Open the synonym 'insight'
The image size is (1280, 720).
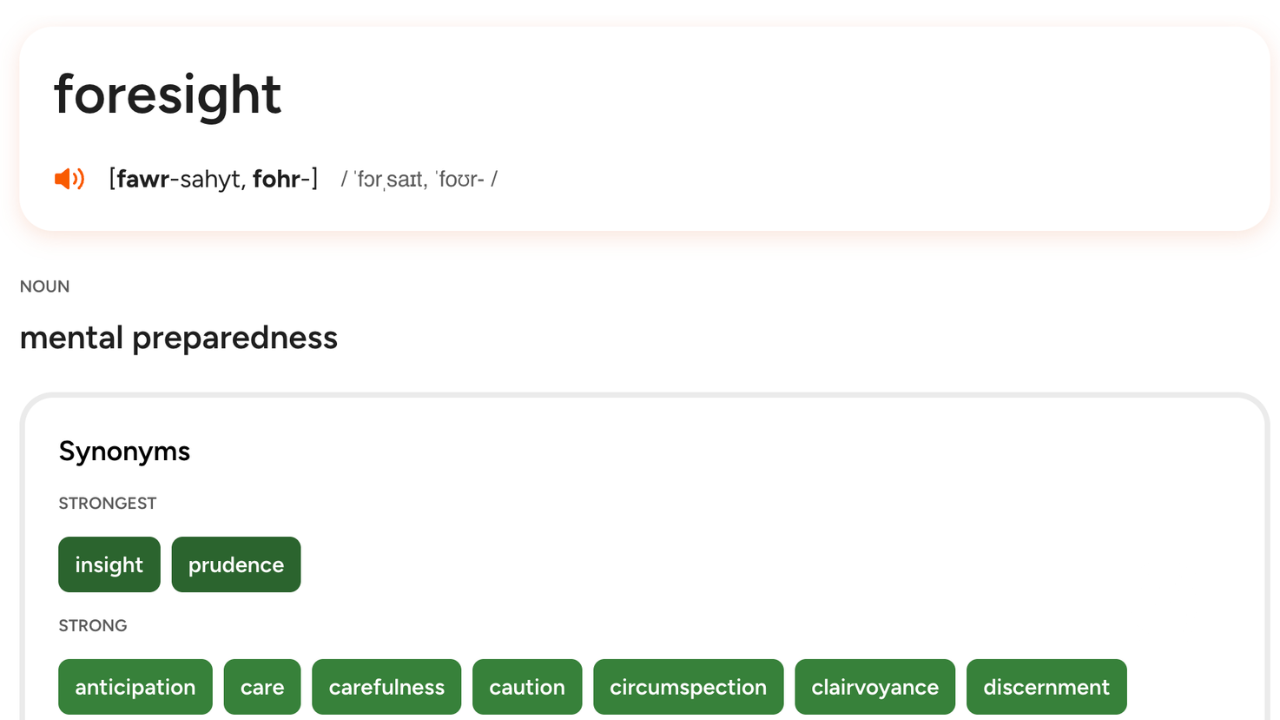pos(109,565)
